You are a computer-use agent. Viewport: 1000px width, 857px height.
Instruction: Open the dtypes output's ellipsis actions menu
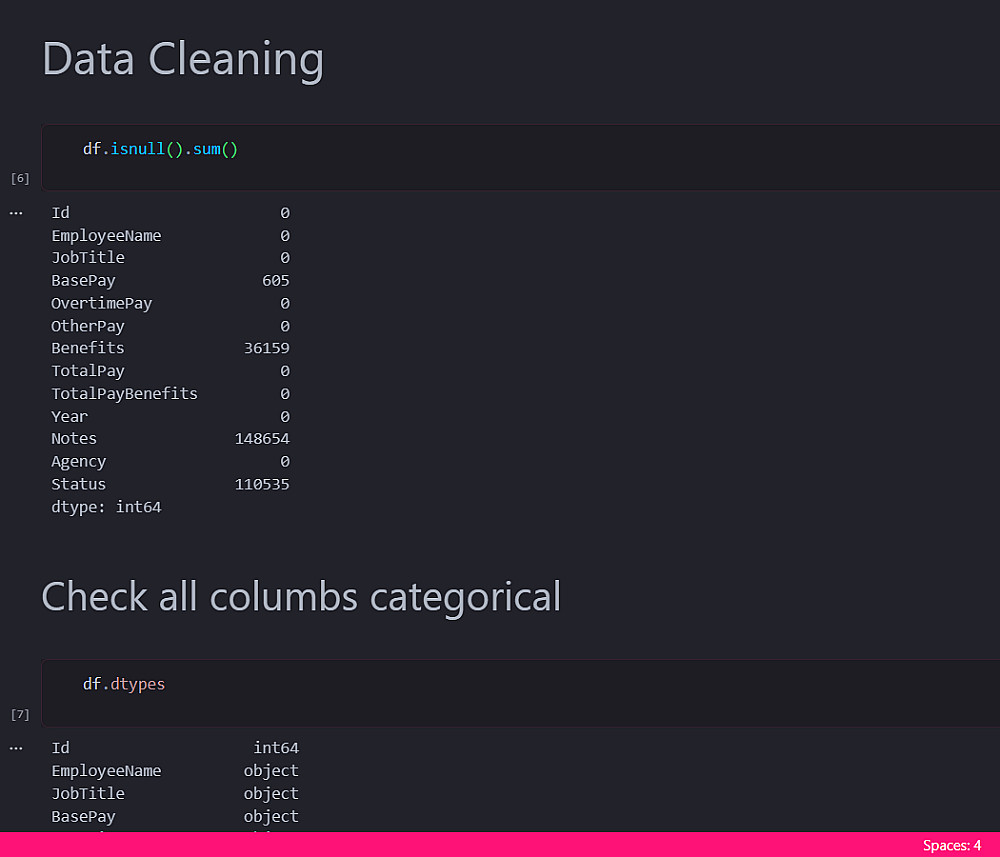coord(16,748)
